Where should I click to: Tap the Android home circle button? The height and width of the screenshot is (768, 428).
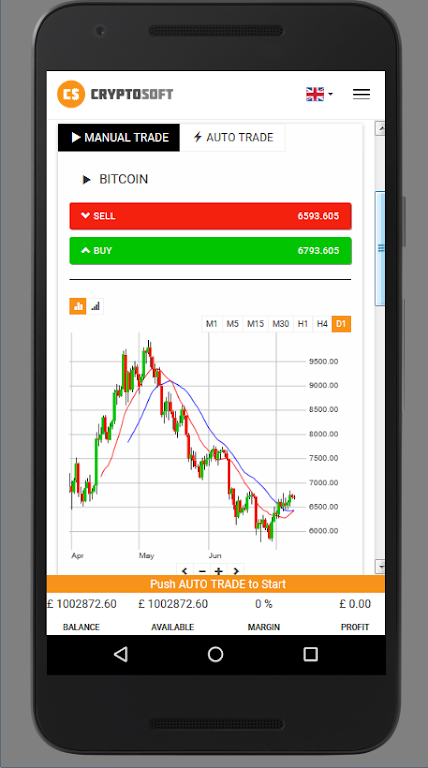[215, 654]
